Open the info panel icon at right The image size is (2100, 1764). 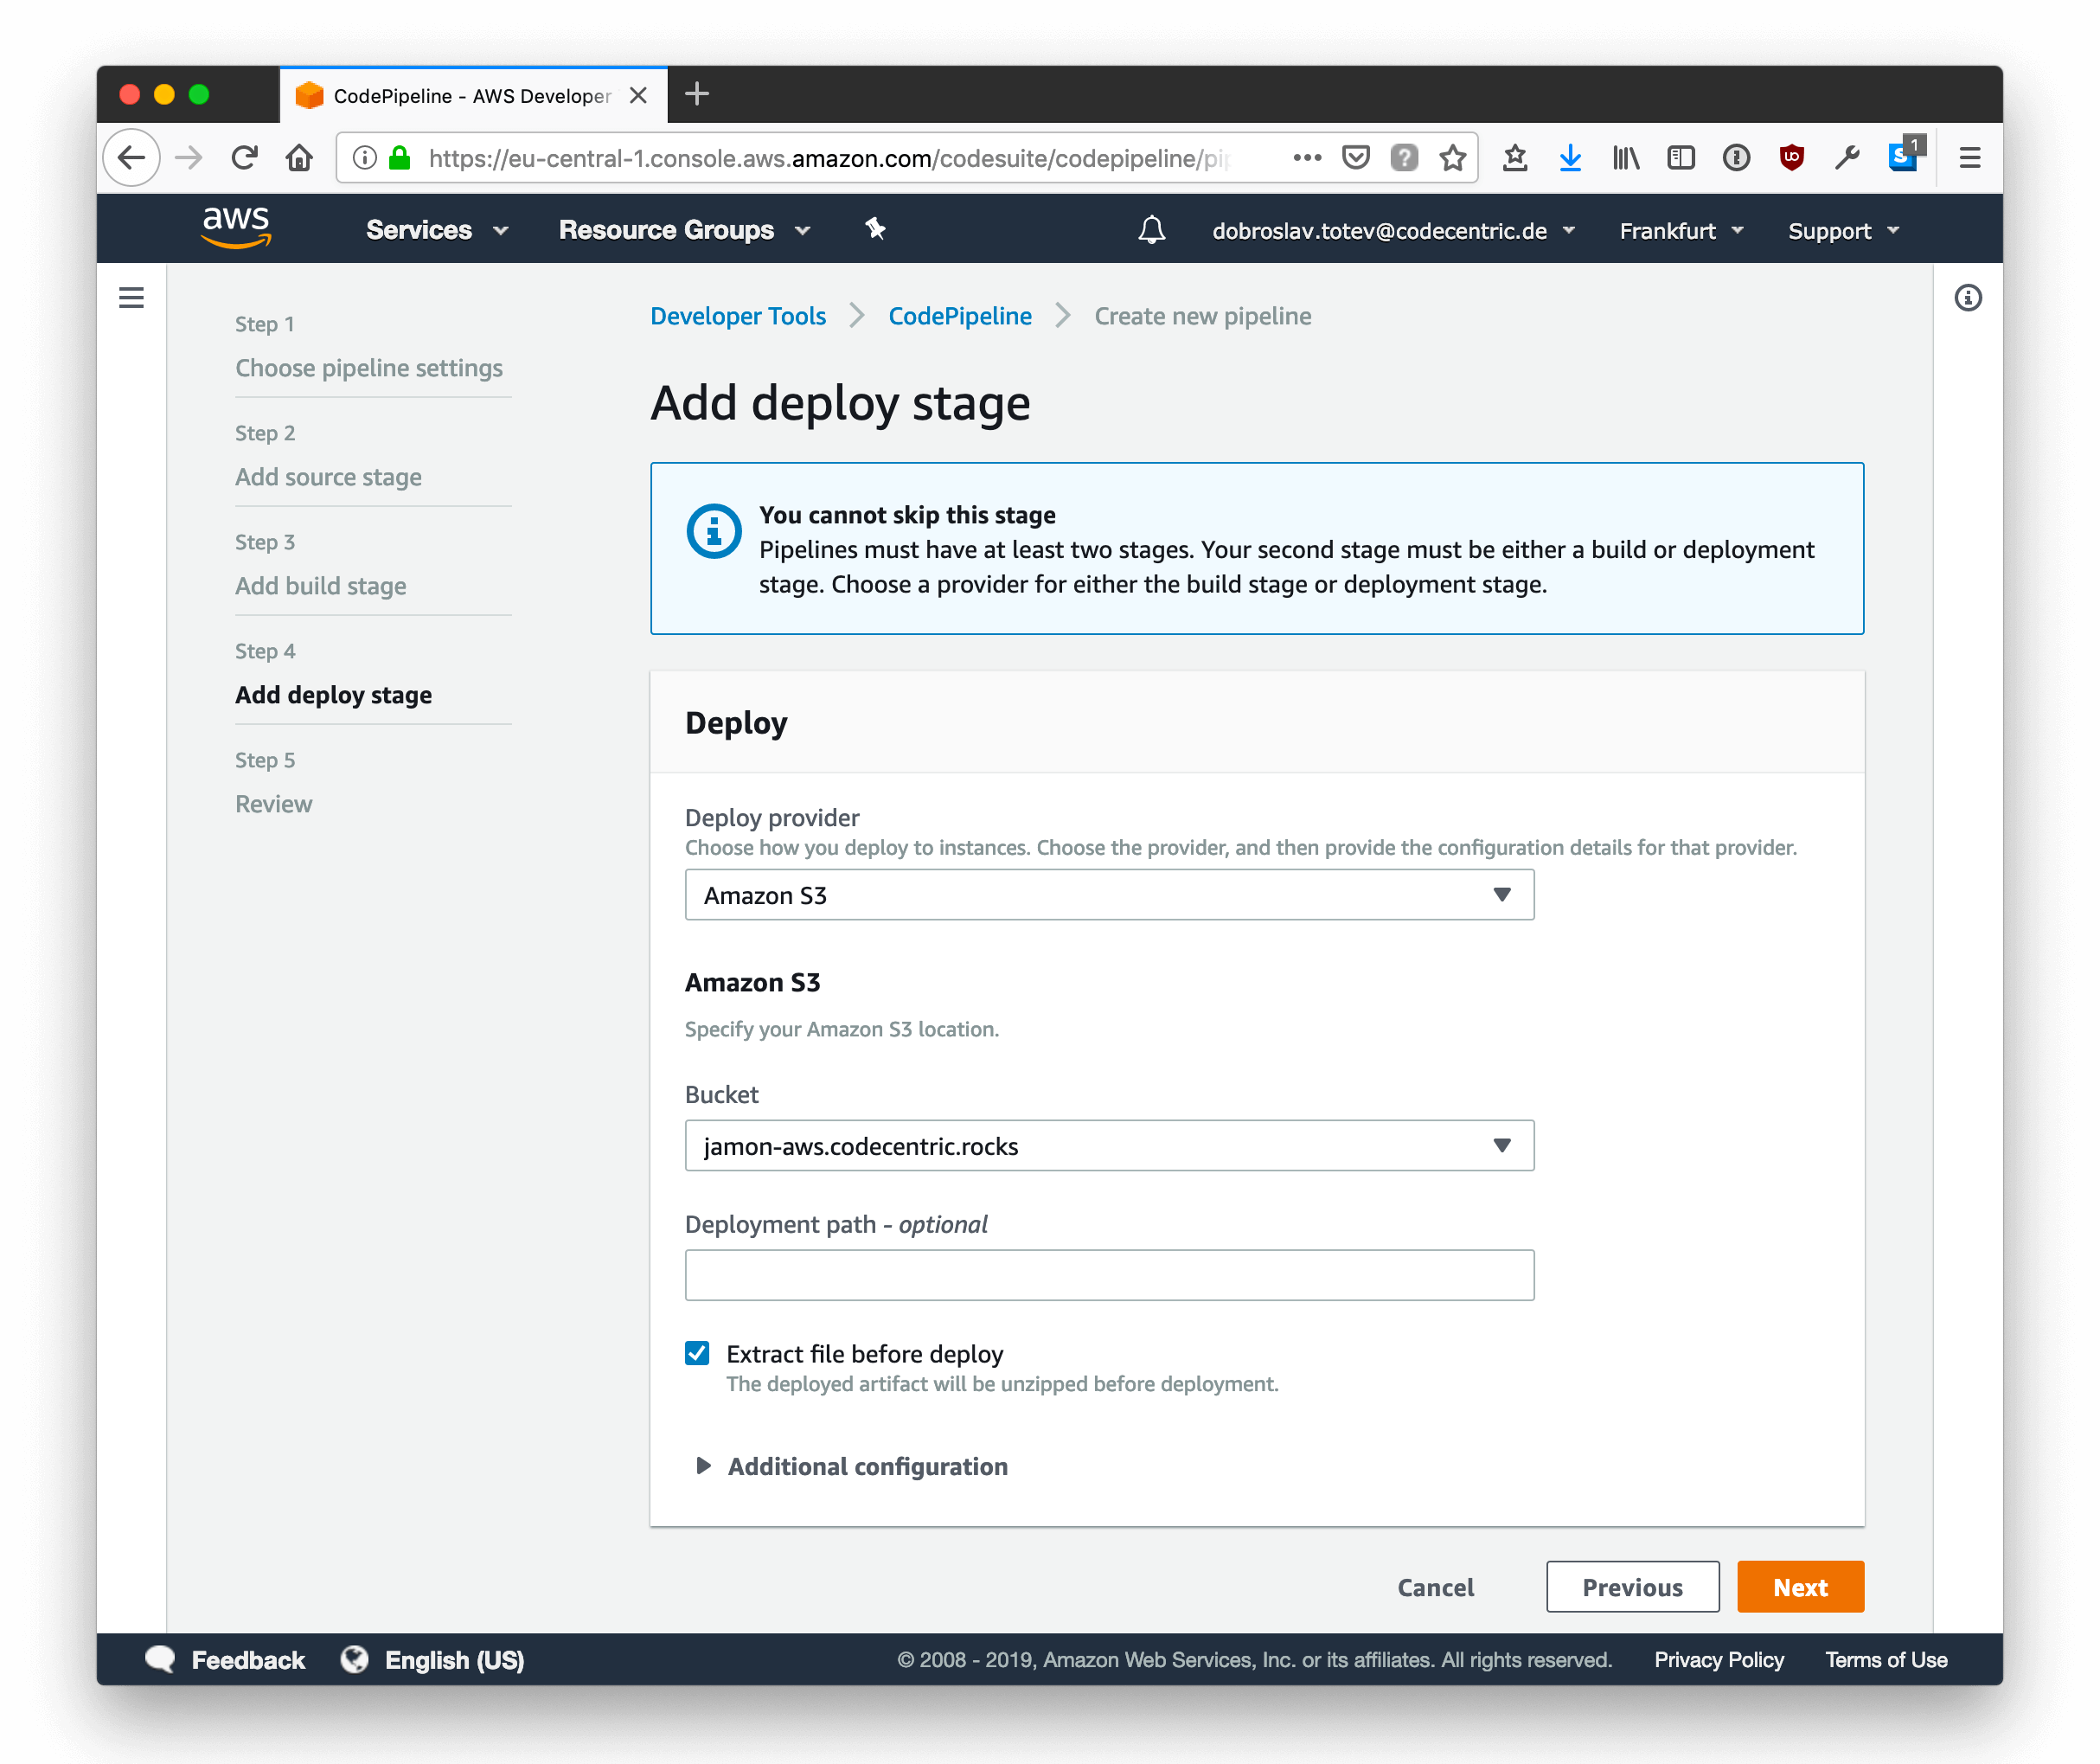(1967, 297)
